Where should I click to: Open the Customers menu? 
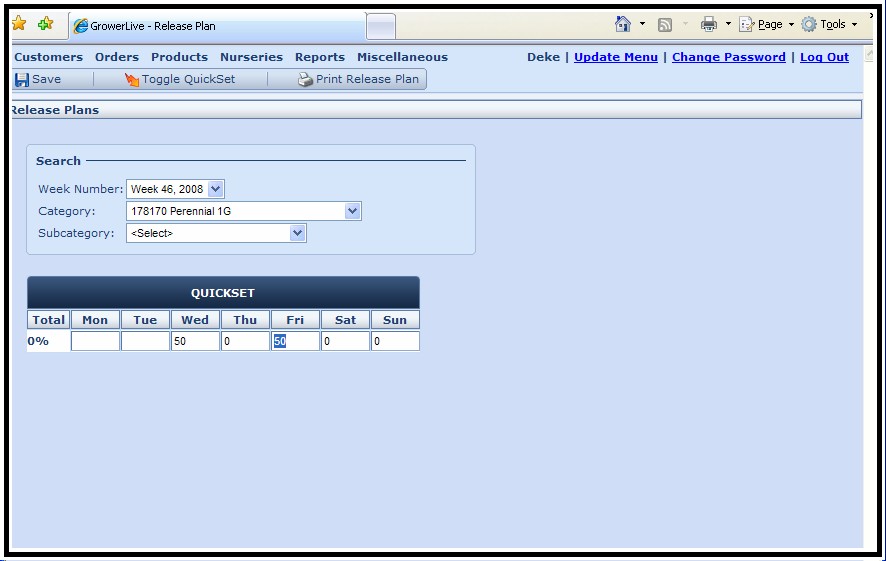point(49,57)
